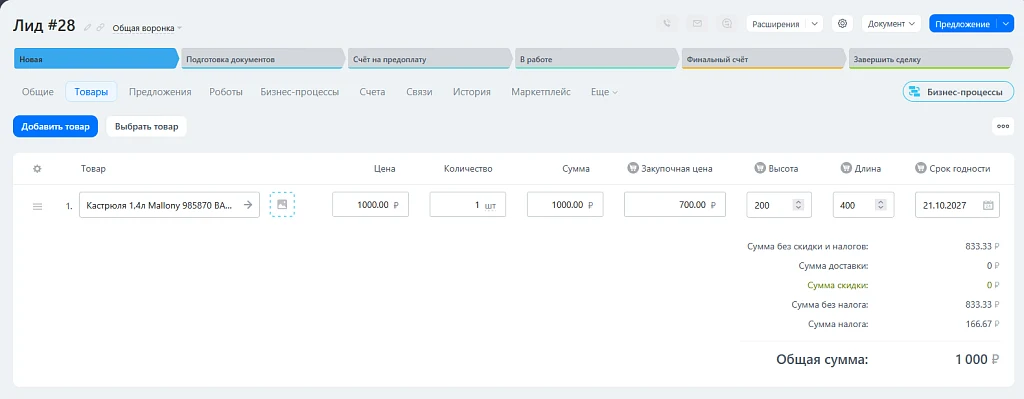The width and height of the screenshot is (1024, 399).
Task: Change the шт unit in Количество field
Action: pyautogui.click(x=490, y=205)
